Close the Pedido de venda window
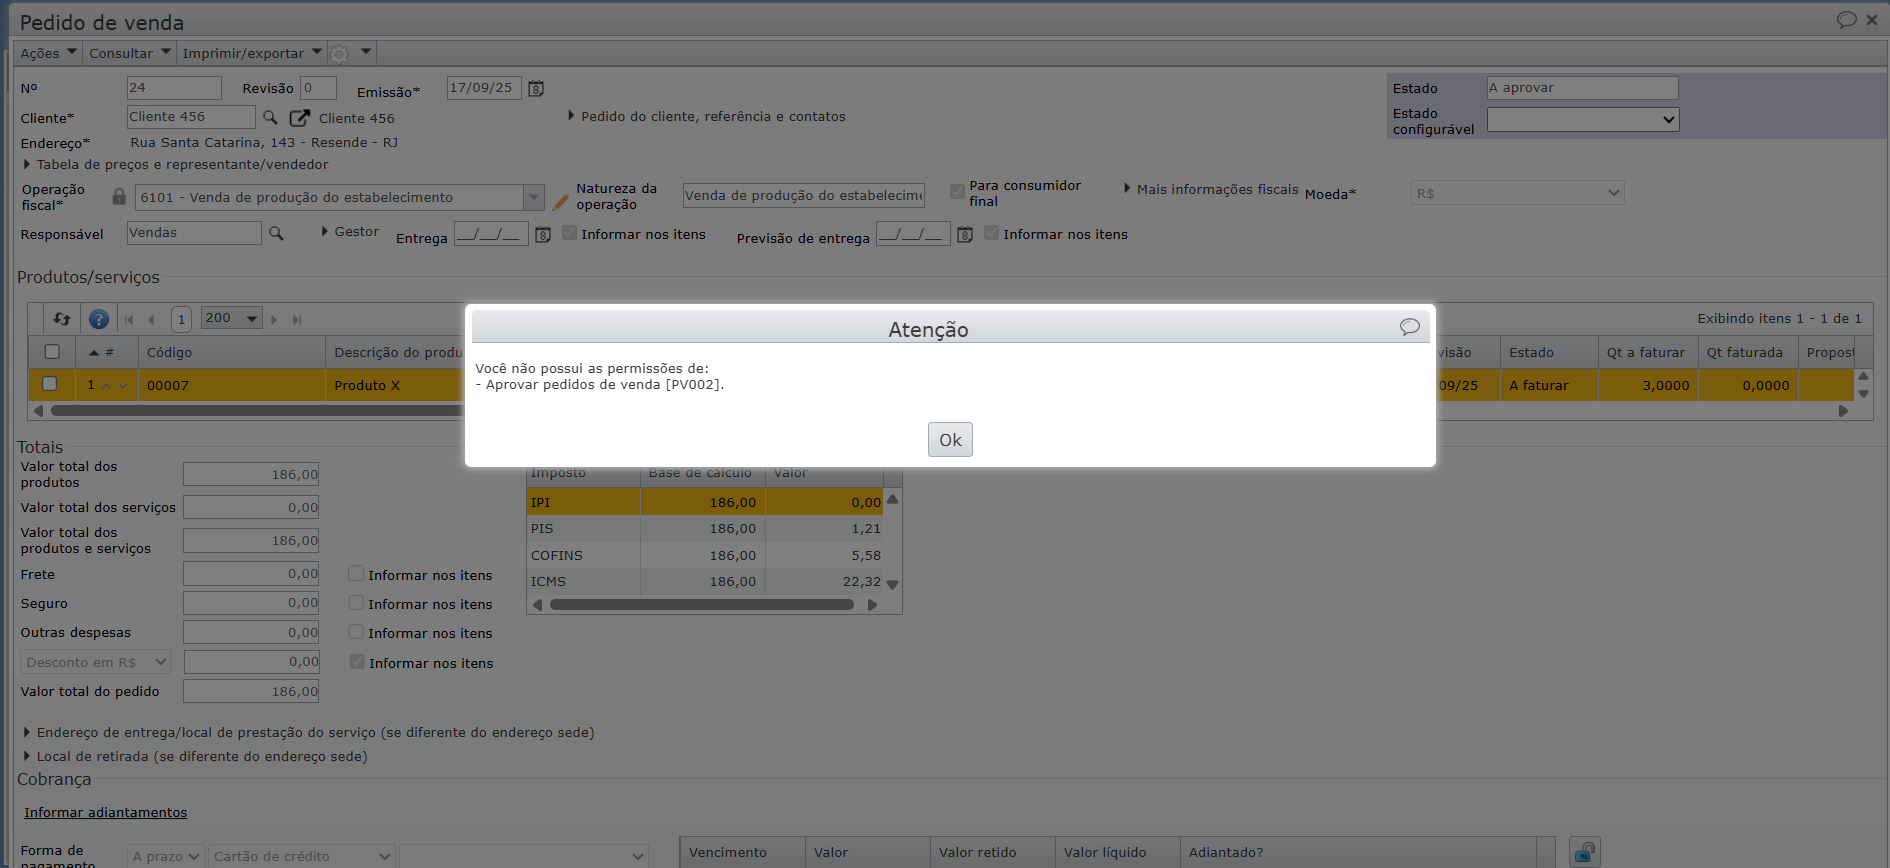Image resolution: width=1890 pixels, height=868 pixels. click(x=1872, y=20)
